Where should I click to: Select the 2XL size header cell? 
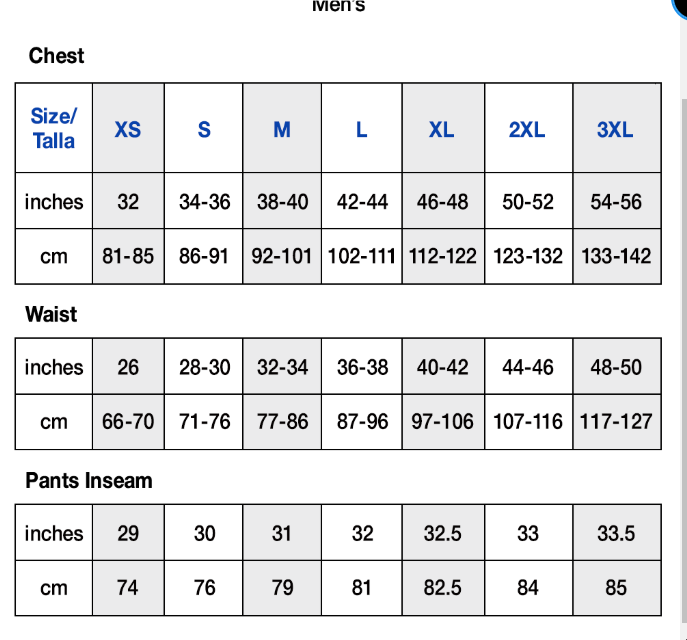(x=527, y=129)
